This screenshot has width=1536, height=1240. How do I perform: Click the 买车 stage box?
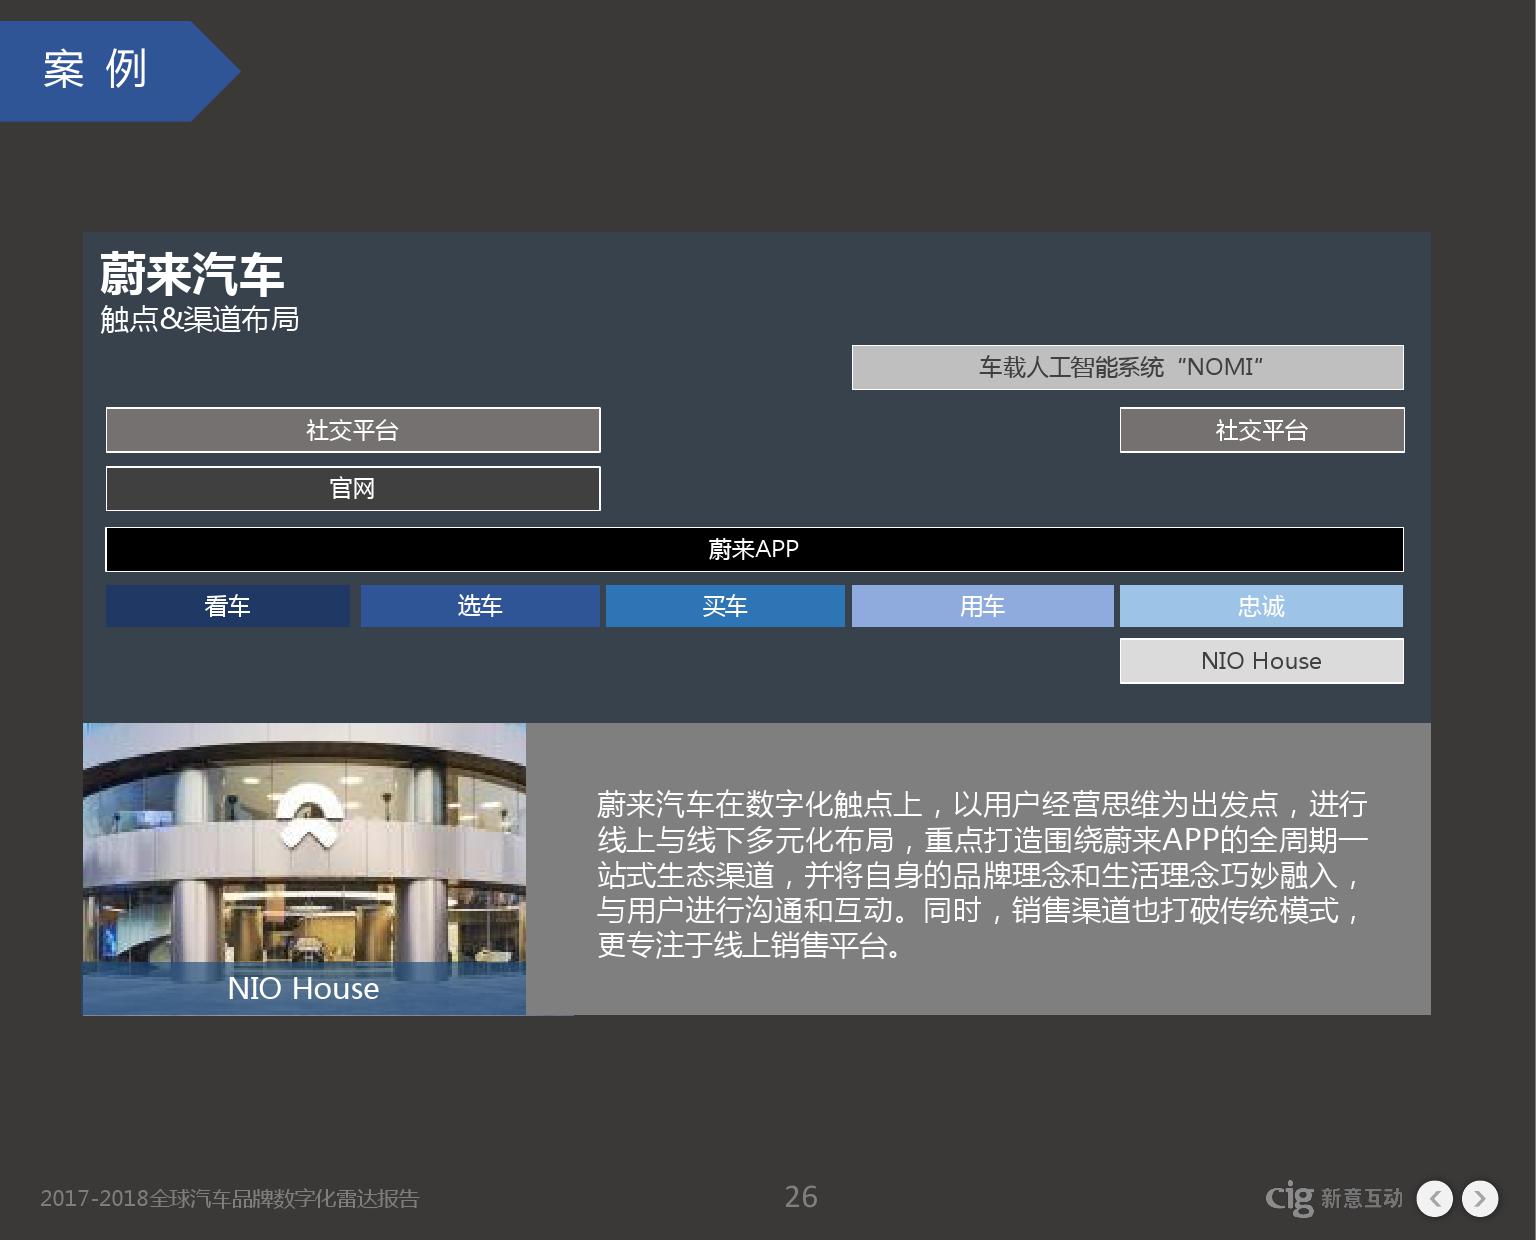[725, 606]
